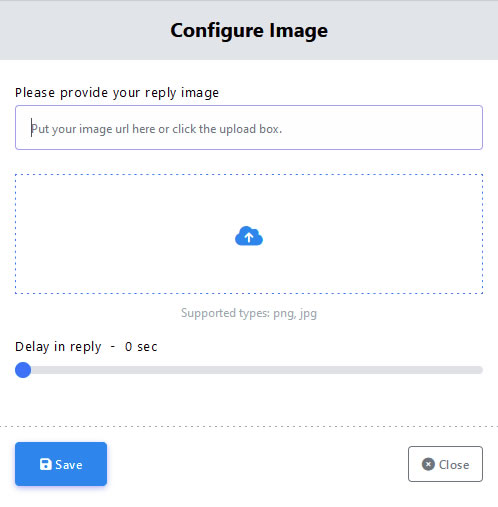Screen dimensions: 498x507
Task: Click the 'Delay in reply' label
Action: [58, 347]
